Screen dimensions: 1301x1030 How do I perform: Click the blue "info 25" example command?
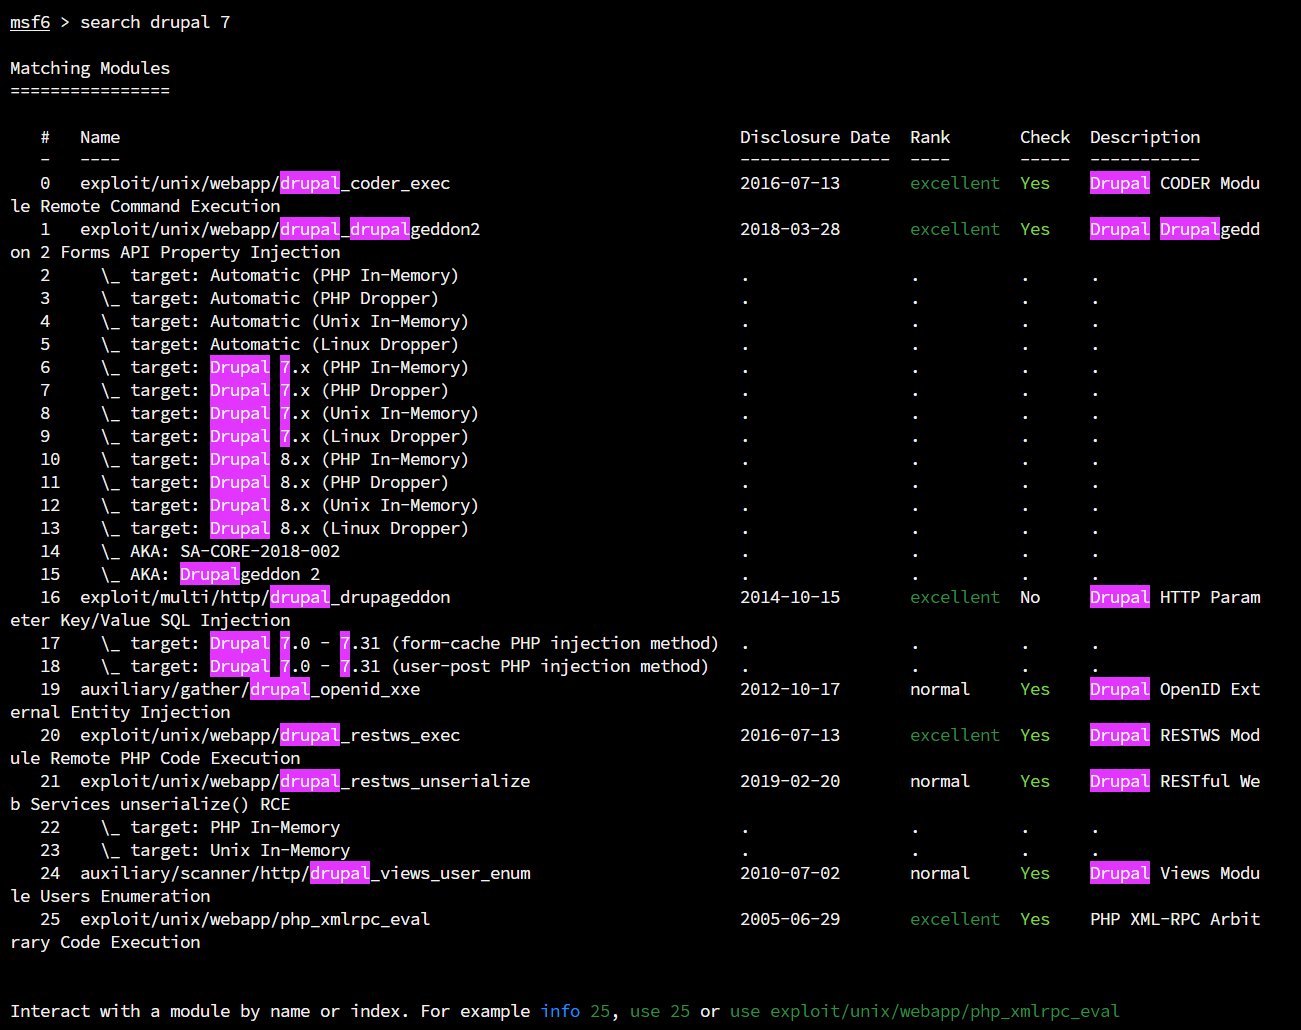pyautogui.click(x=575, y=1011)
